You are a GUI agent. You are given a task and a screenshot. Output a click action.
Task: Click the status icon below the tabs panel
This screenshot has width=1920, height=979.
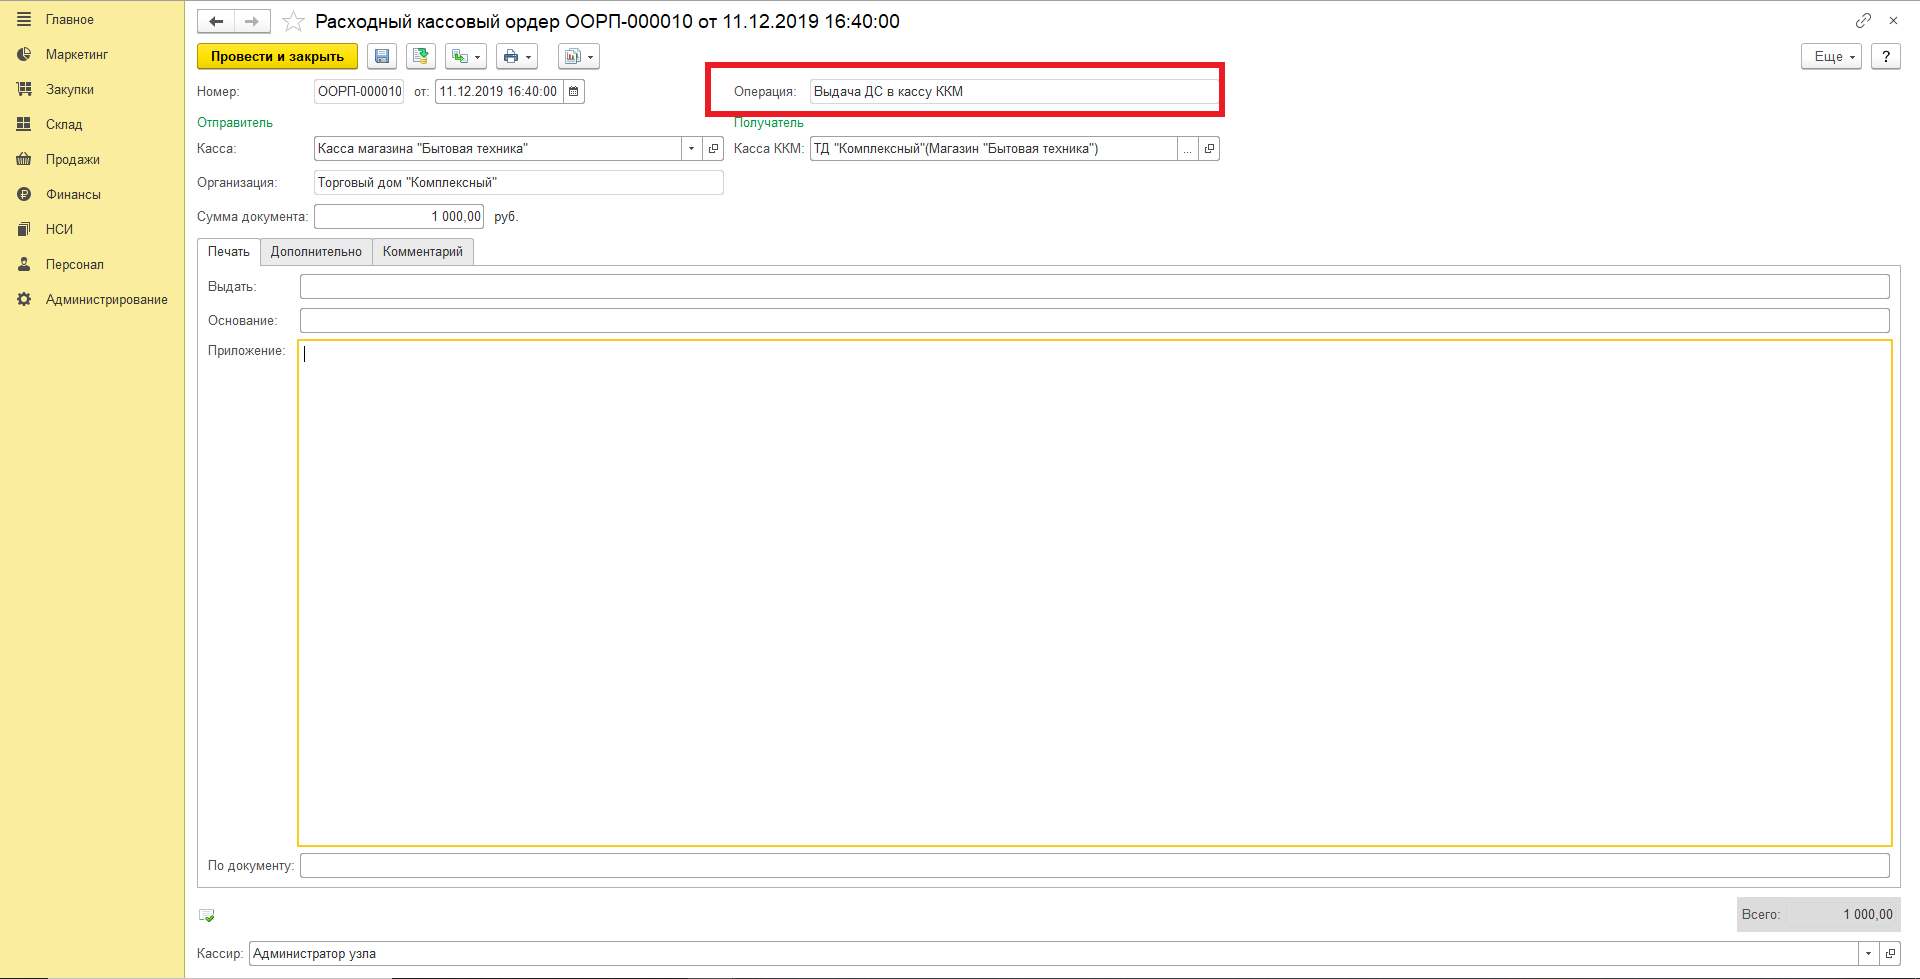pos(207,915)
